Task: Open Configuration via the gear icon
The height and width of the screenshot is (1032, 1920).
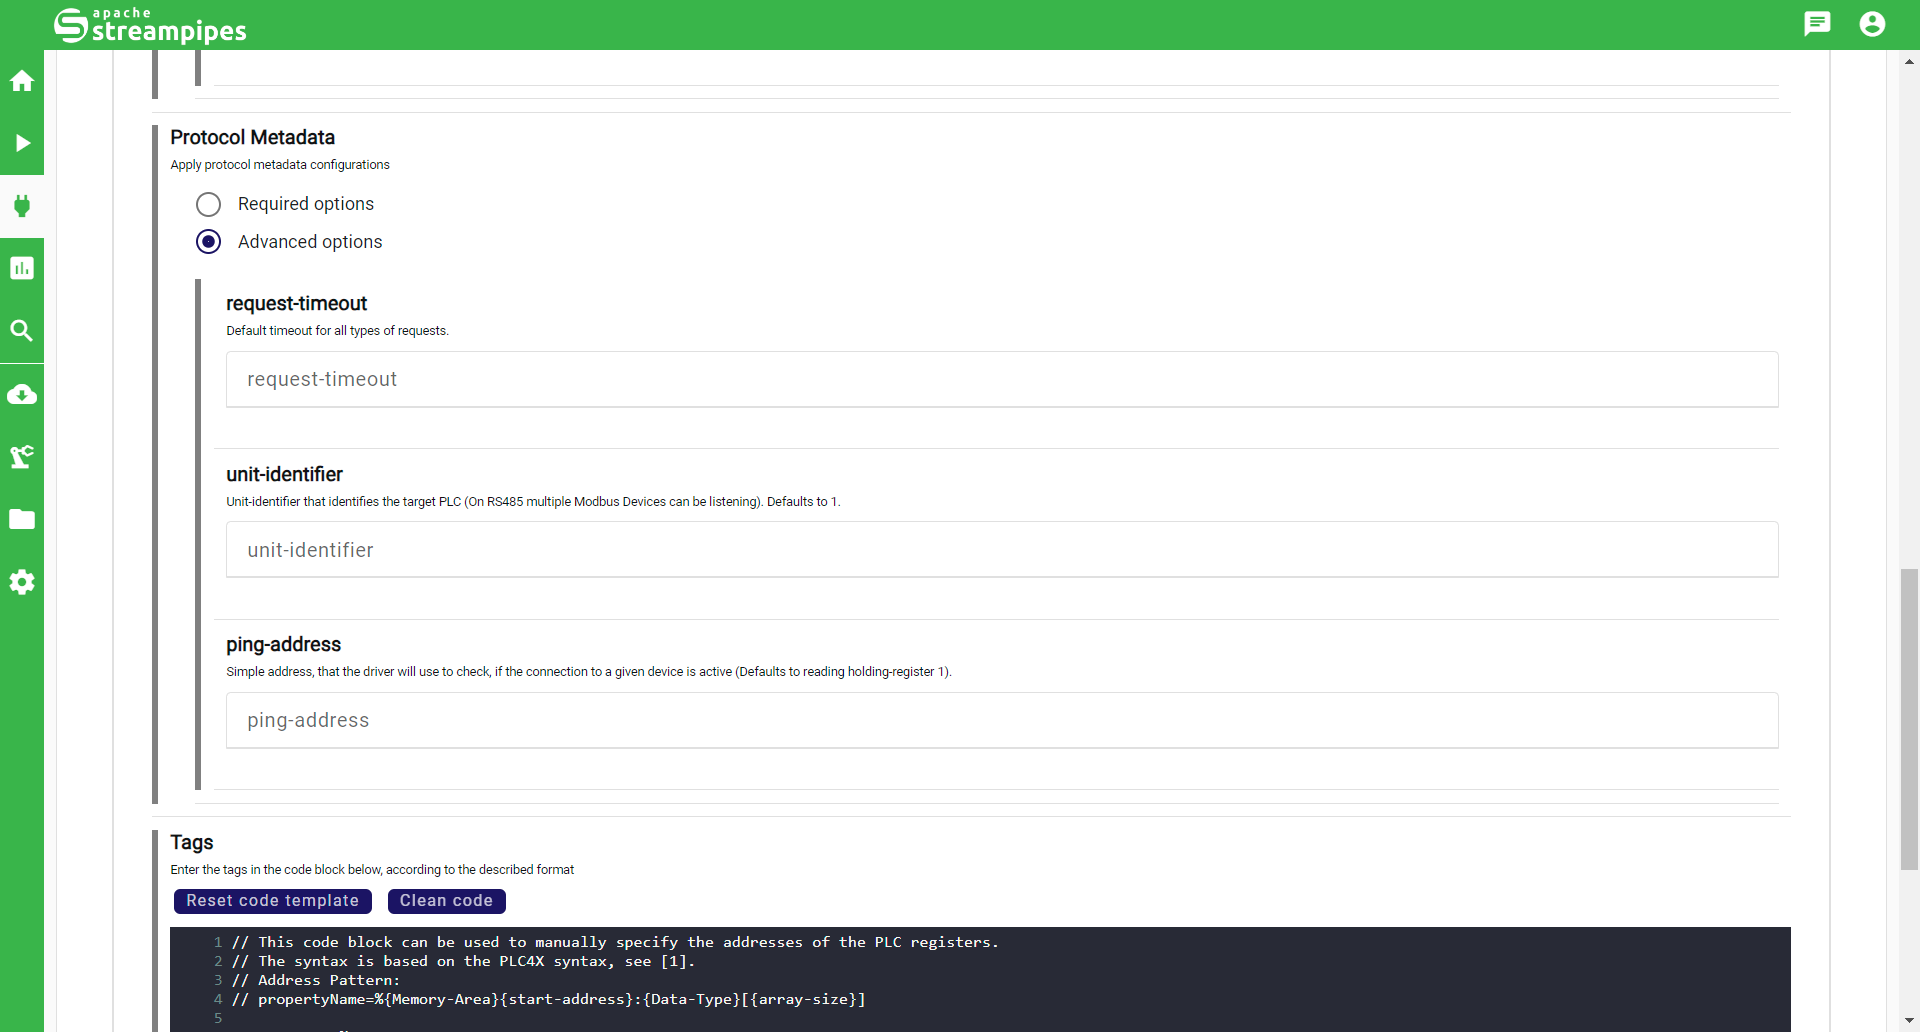Action: coord(22,582)
